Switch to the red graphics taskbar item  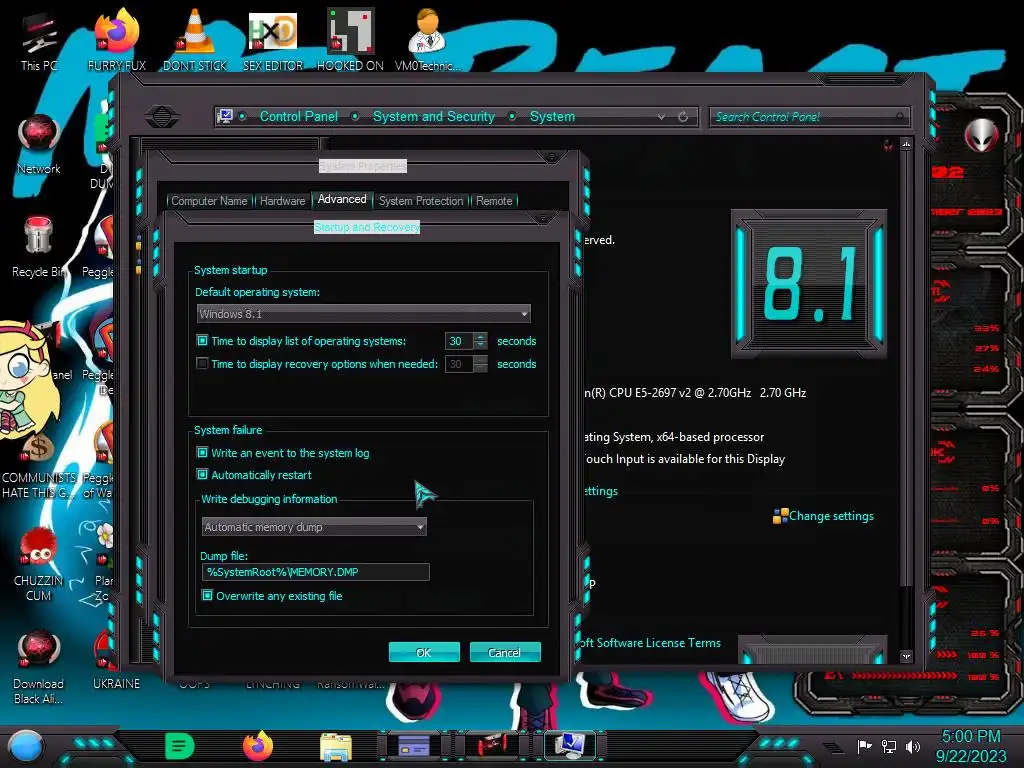(492, 746)
